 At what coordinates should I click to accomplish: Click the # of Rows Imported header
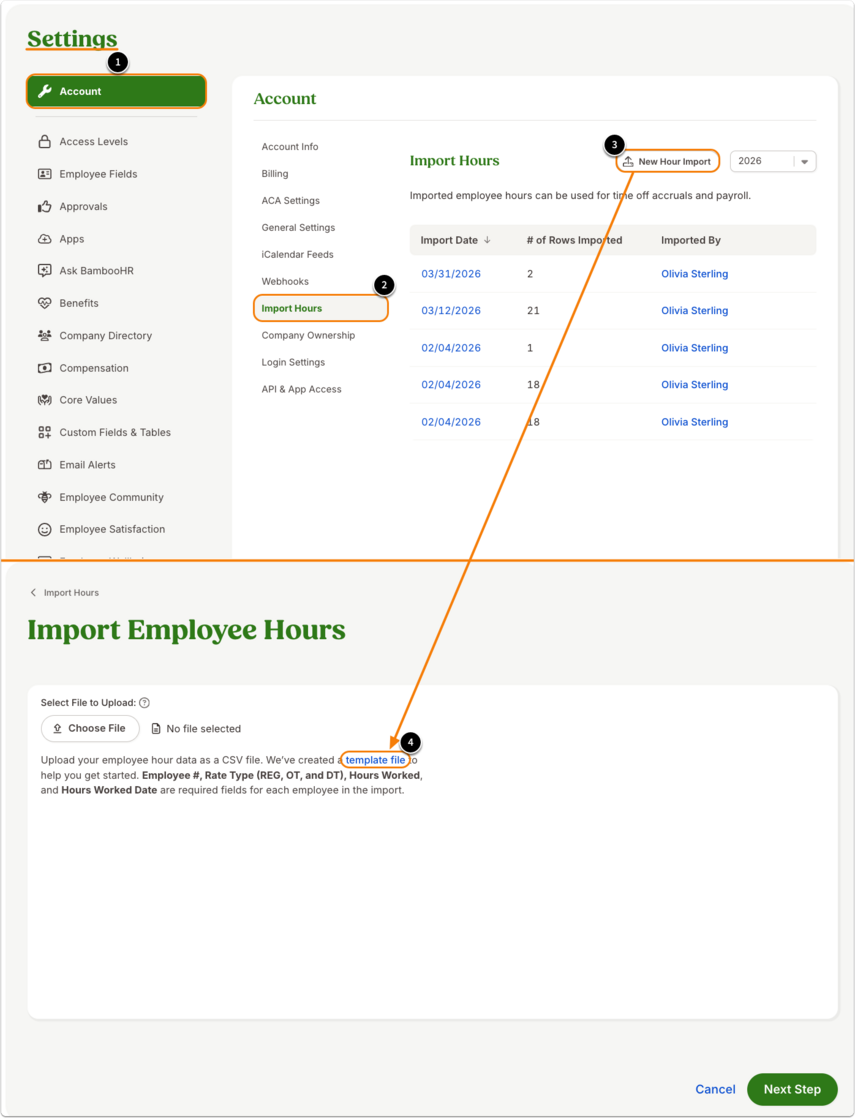coord(575,240)
